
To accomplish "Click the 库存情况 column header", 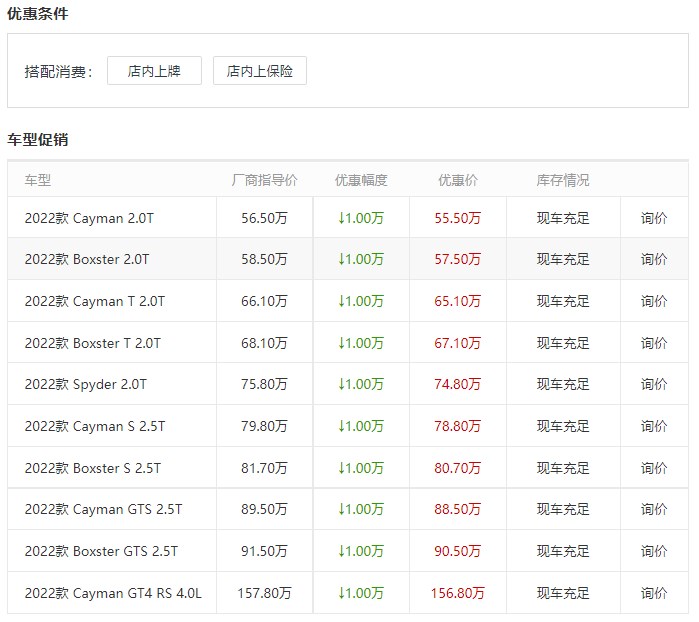I will [x=563, y=180].
